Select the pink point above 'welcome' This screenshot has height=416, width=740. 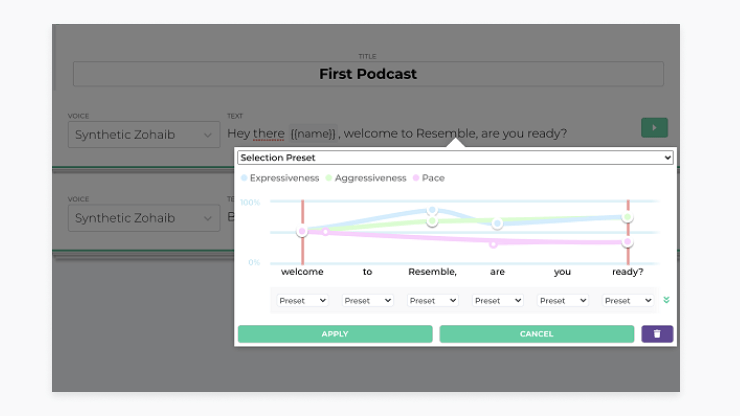(302, 231)
